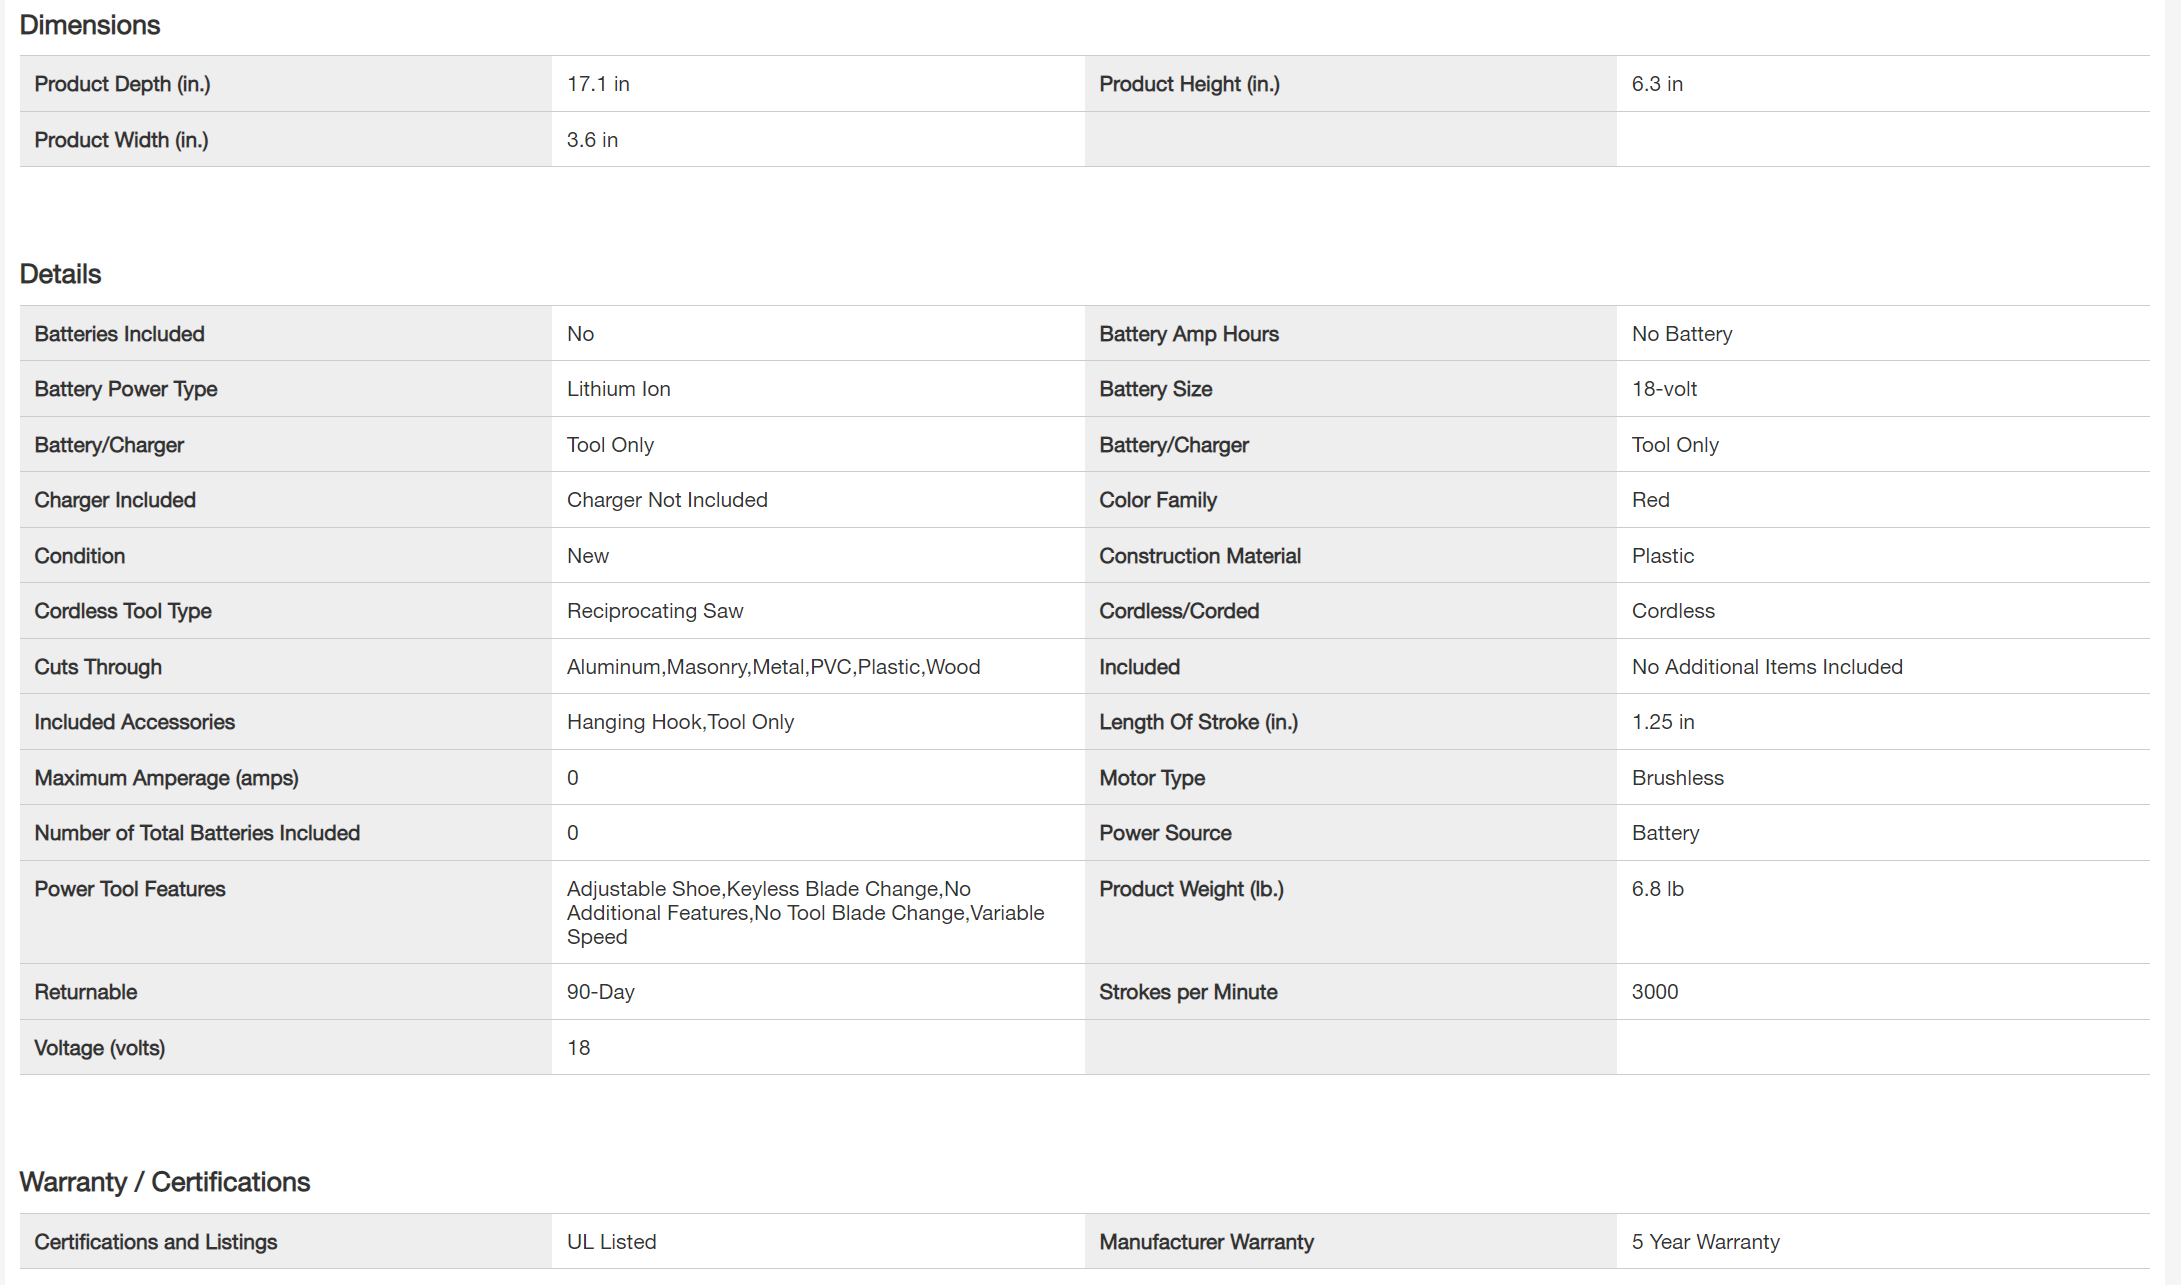2181x1285 pixels.
Task: Click the Red Color Family value
Action: [1650, 500]
